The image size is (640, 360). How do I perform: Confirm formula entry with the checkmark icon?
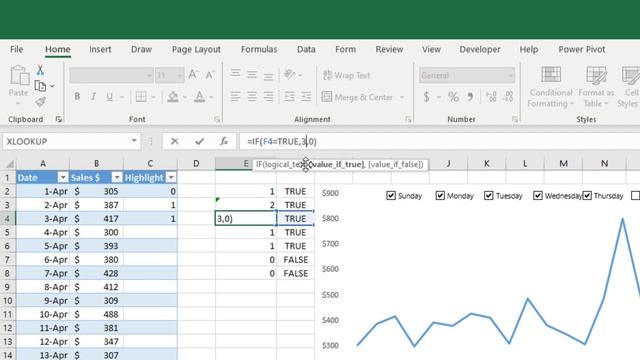tap(199, 141)
